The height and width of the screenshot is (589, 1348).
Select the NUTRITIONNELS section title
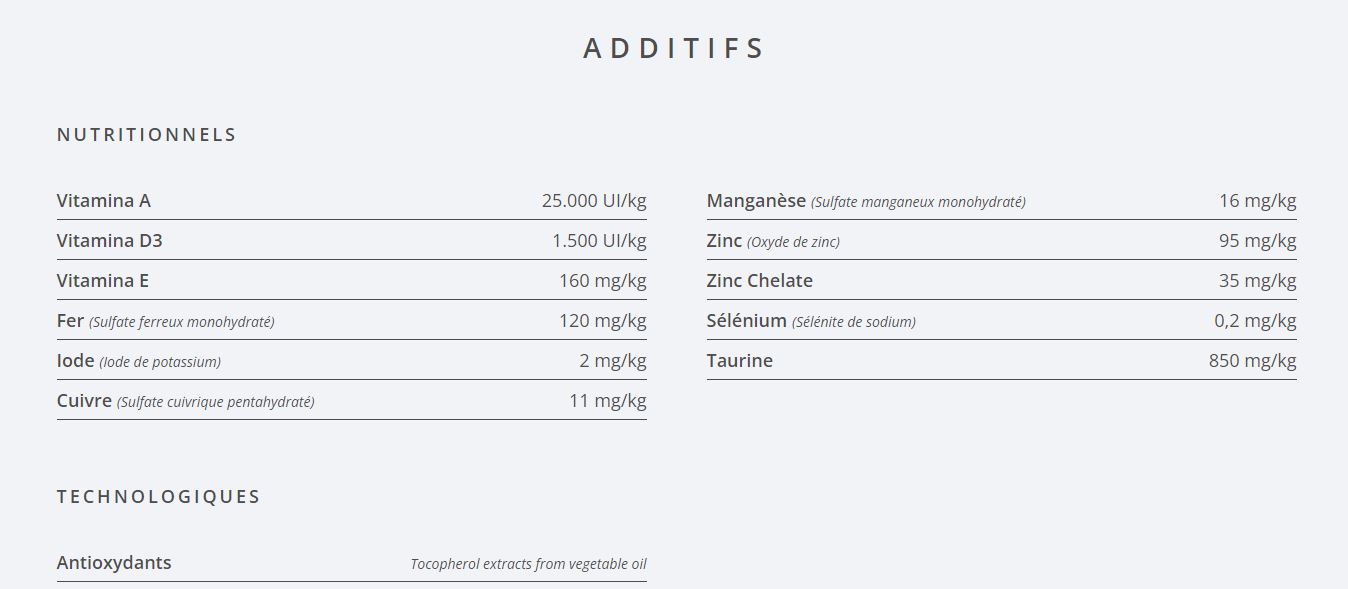coord(146,134)
